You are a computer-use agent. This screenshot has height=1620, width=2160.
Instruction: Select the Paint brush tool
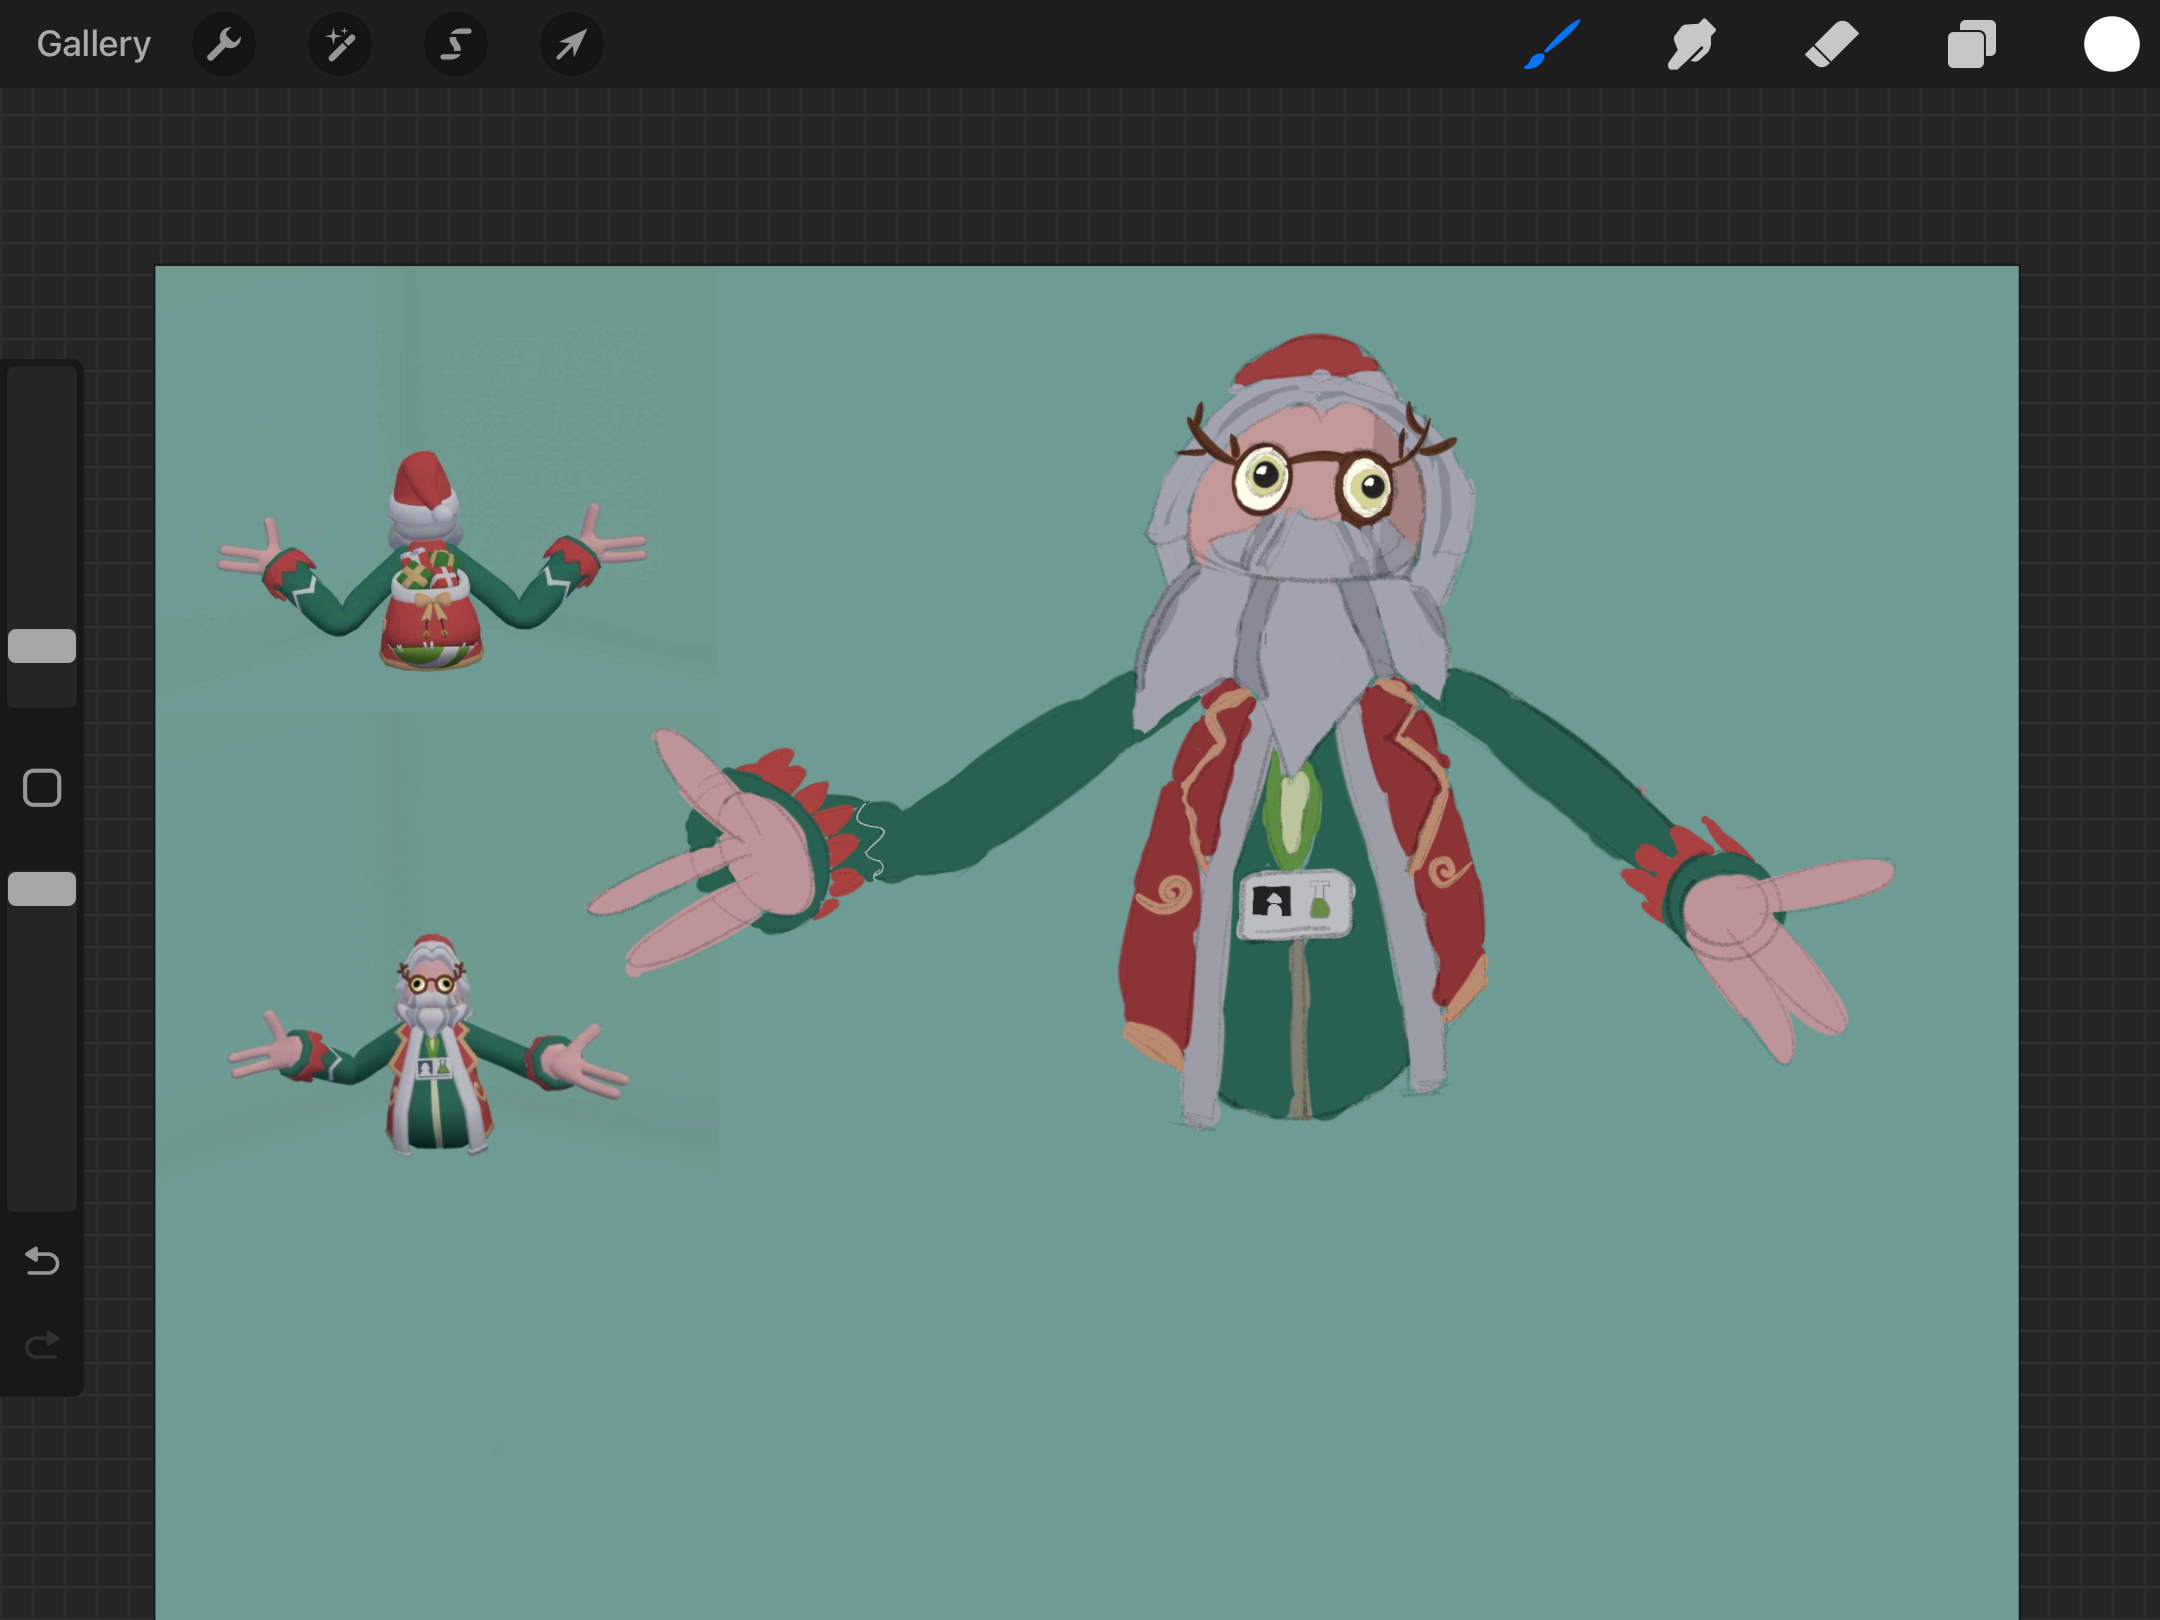tap(1552, 44)
